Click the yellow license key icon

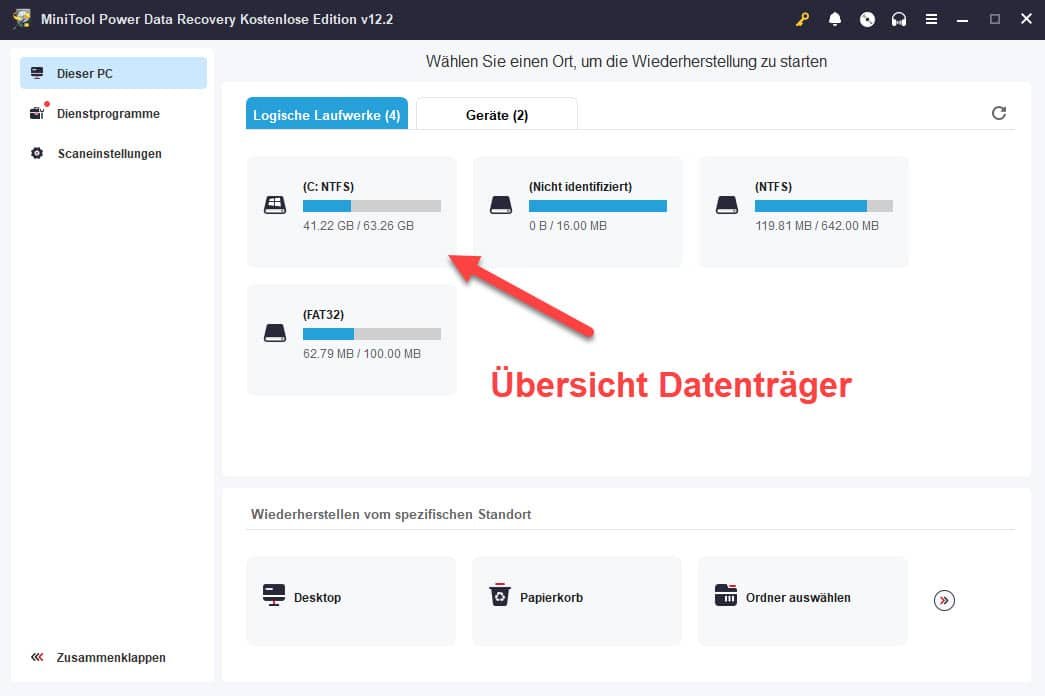coord(800,19)
